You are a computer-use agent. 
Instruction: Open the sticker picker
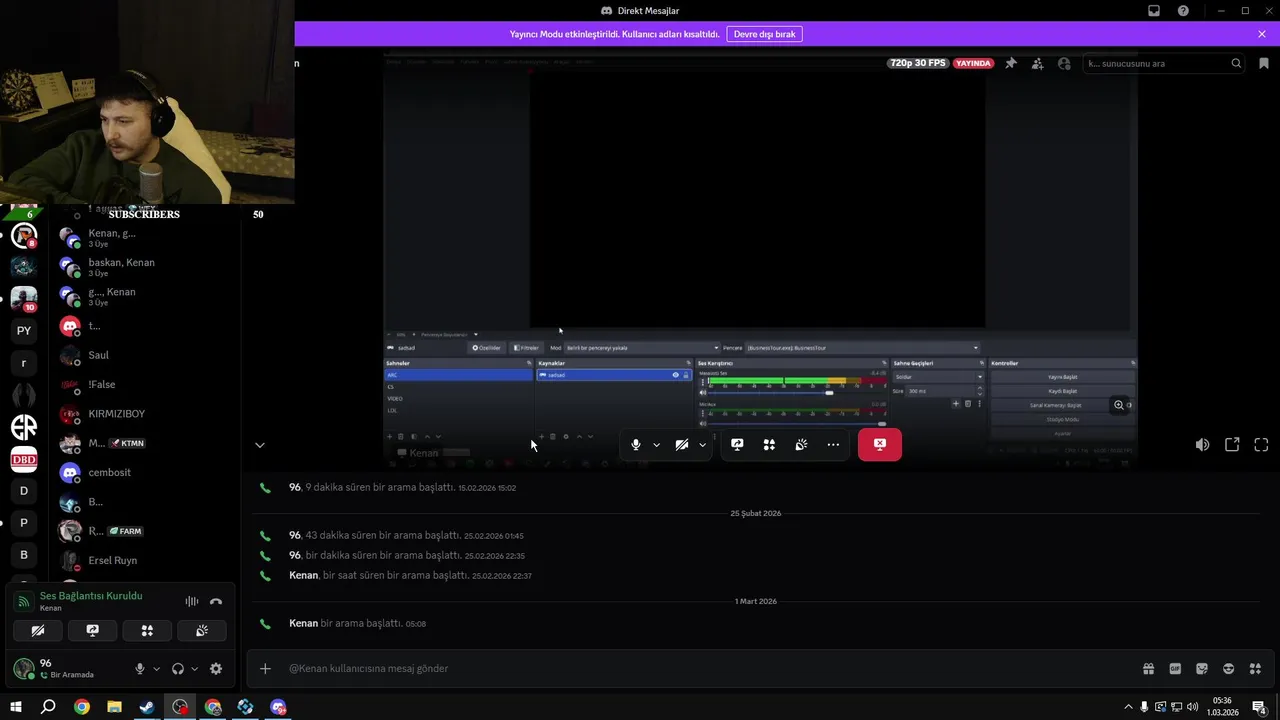coord(1202,669)
